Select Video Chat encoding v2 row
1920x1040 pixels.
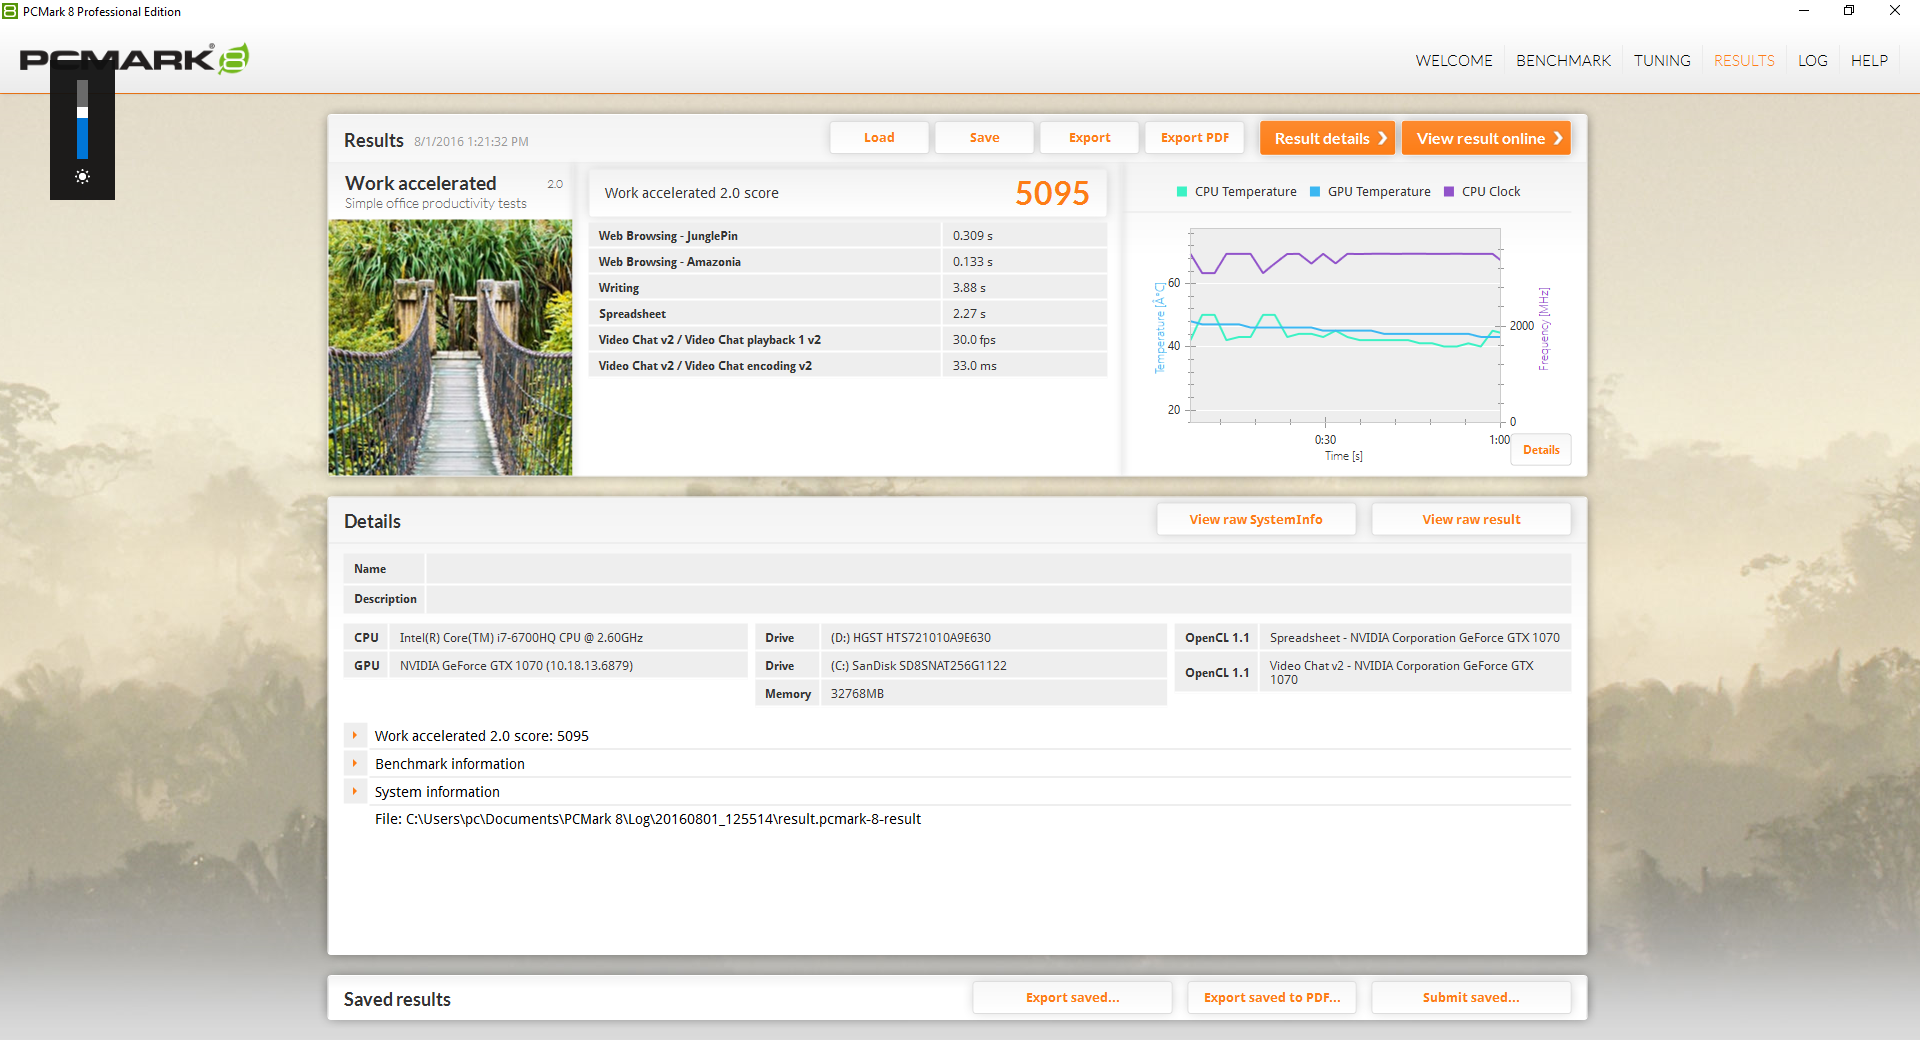pyautogui.click(x=848, y=365)
